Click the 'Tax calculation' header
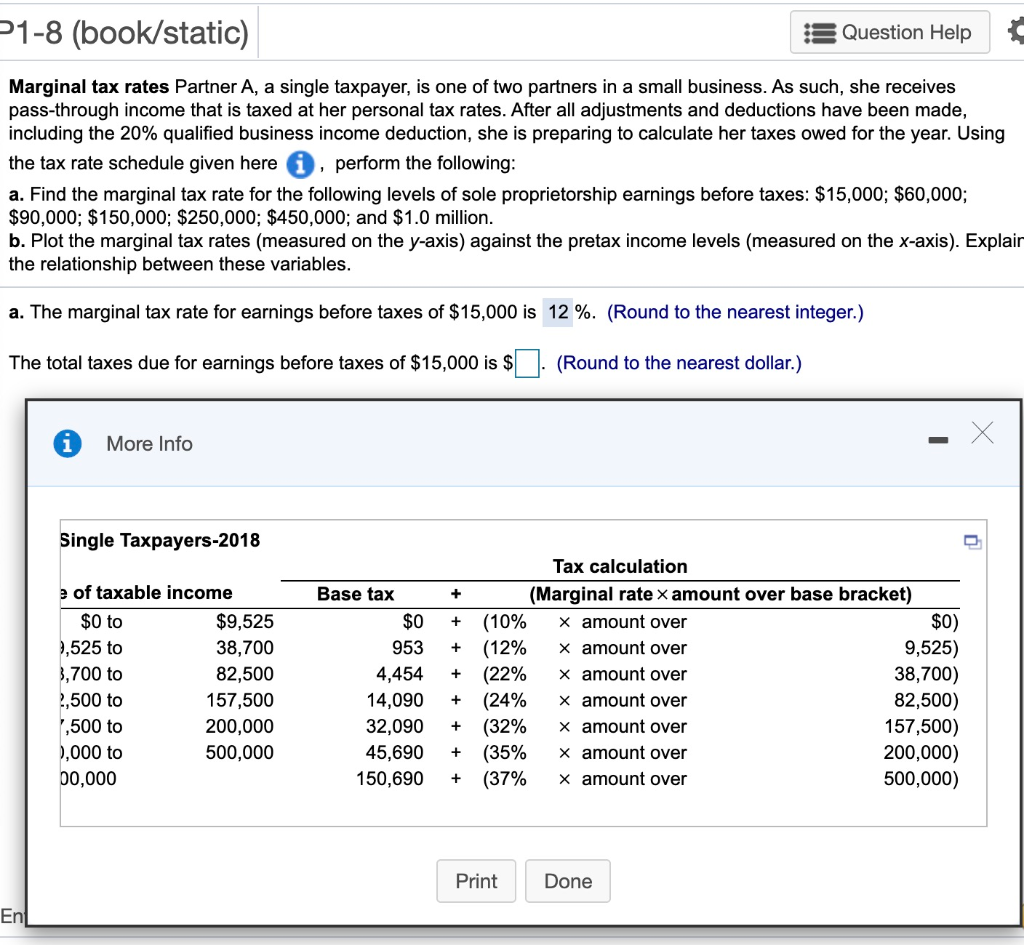Viewport: 1024px width, 945px height. coord(620,566)
